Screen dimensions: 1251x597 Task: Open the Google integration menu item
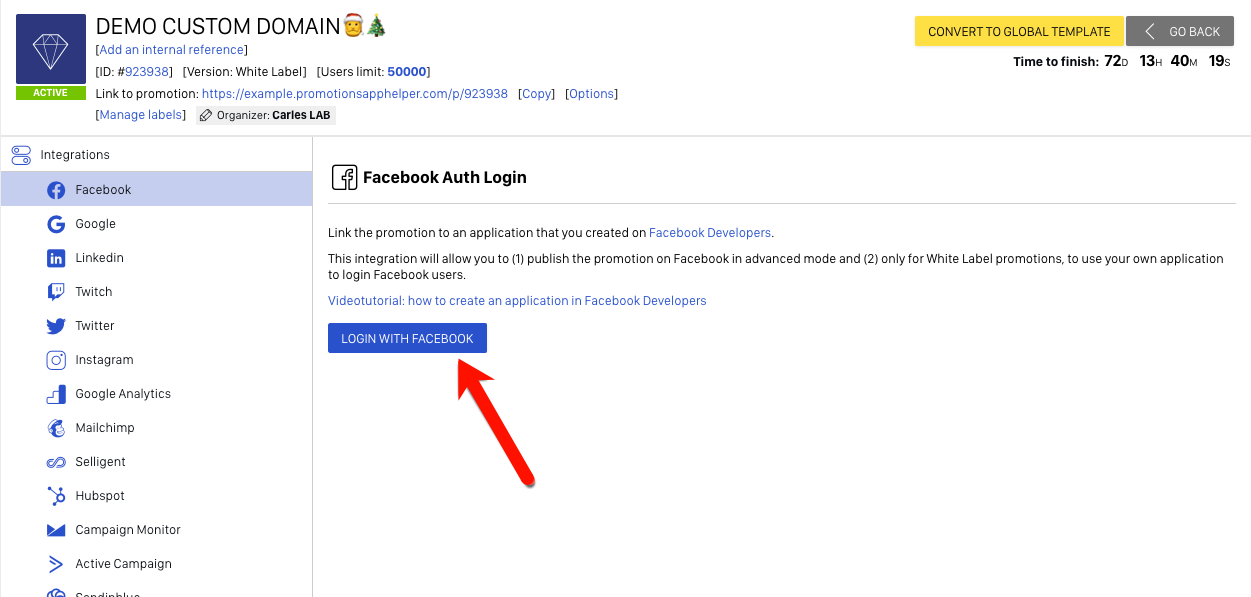(x=157, y=224)
